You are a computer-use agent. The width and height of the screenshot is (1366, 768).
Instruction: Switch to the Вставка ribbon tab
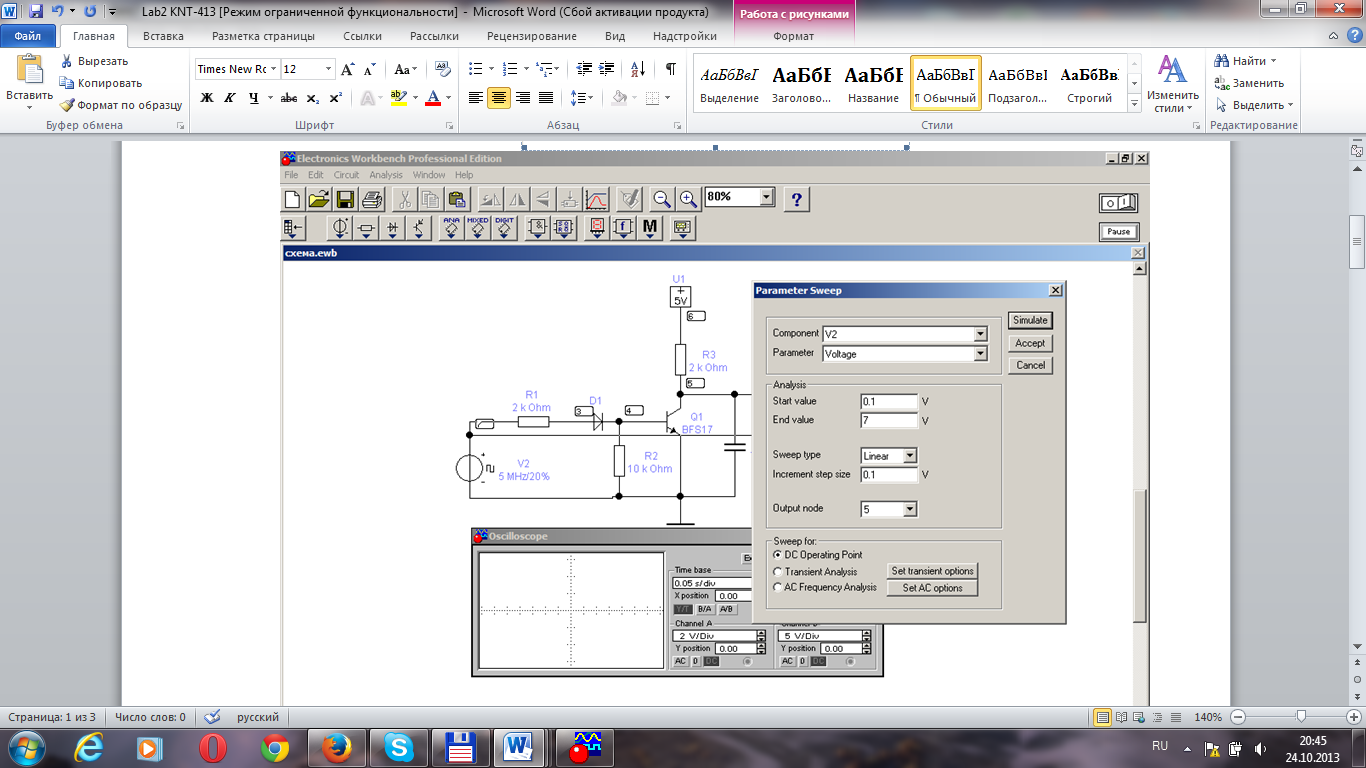pos(163,36)
